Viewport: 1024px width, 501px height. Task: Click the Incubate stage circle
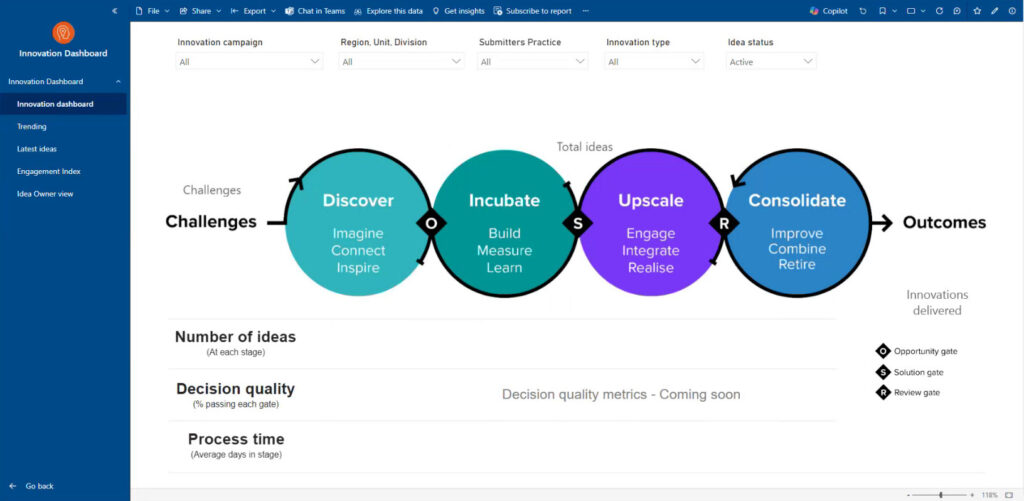(x=504, y=223)
